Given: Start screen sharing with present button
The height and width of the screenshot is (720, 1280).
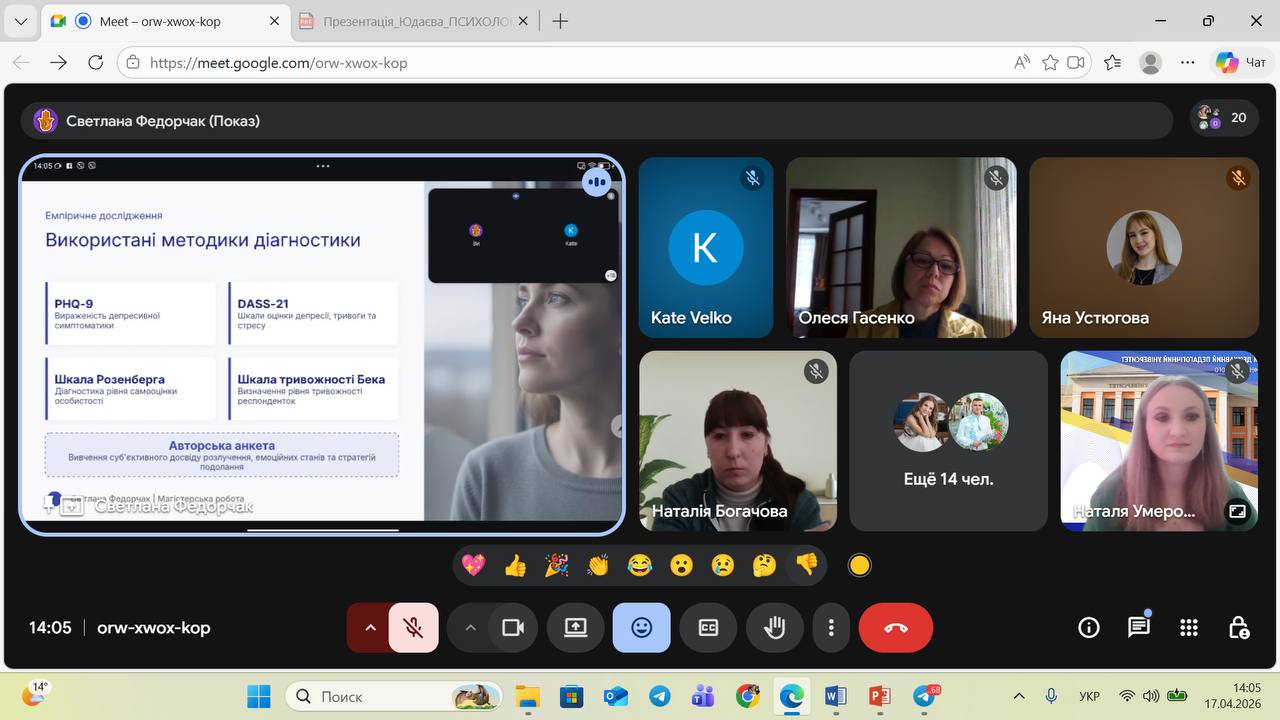Looking at the screenshot, I should [575, 628].
